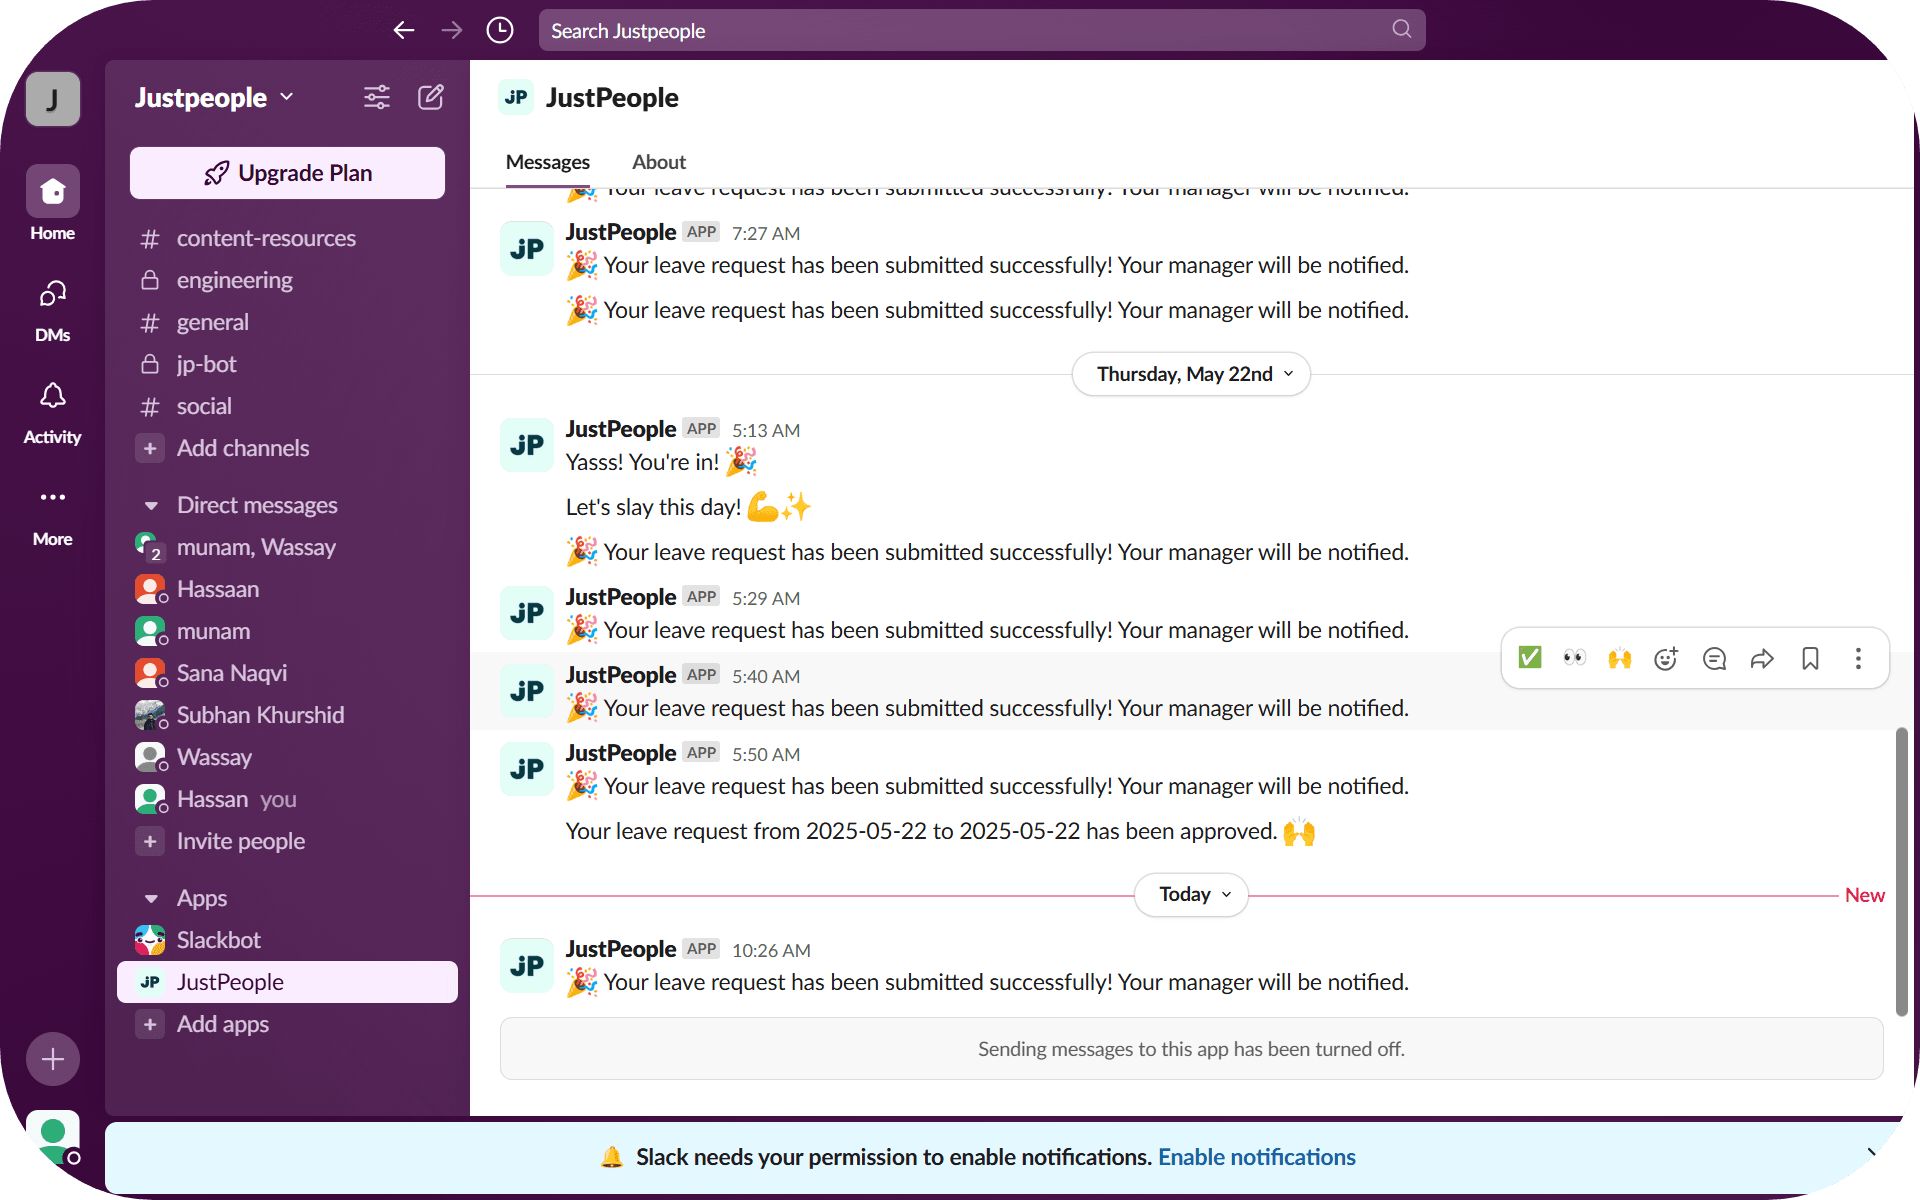The height and width of the screenshot is (1200, 1920).
Task: Click the JP app icon in the header
Action: [x=516, y=97]
